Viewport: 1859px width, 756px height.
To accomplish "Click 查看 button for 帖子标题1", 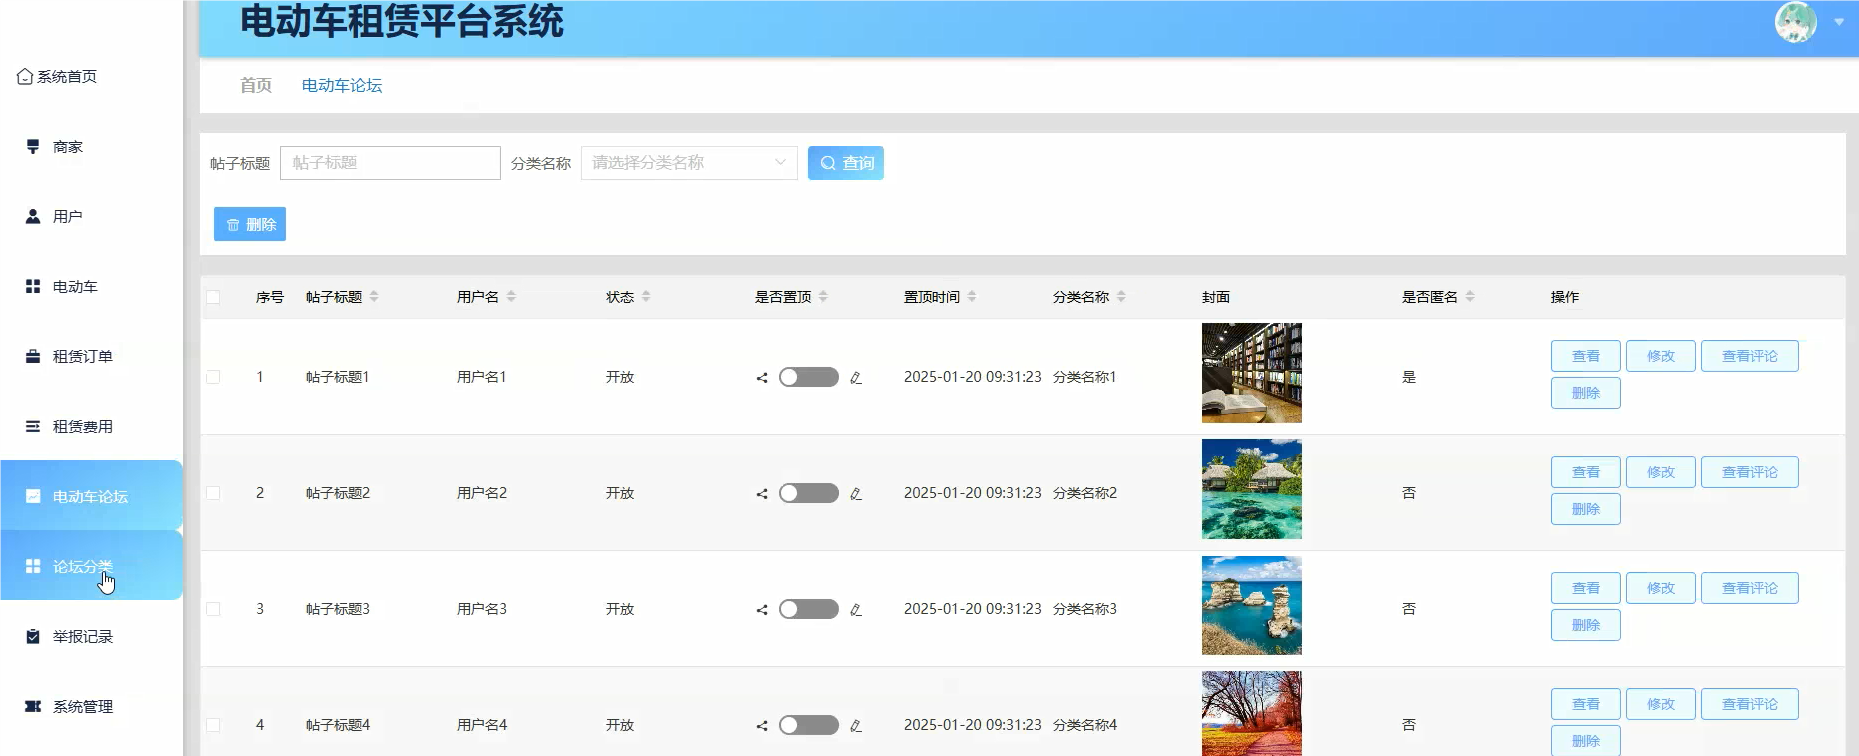I will (1586, 356).
